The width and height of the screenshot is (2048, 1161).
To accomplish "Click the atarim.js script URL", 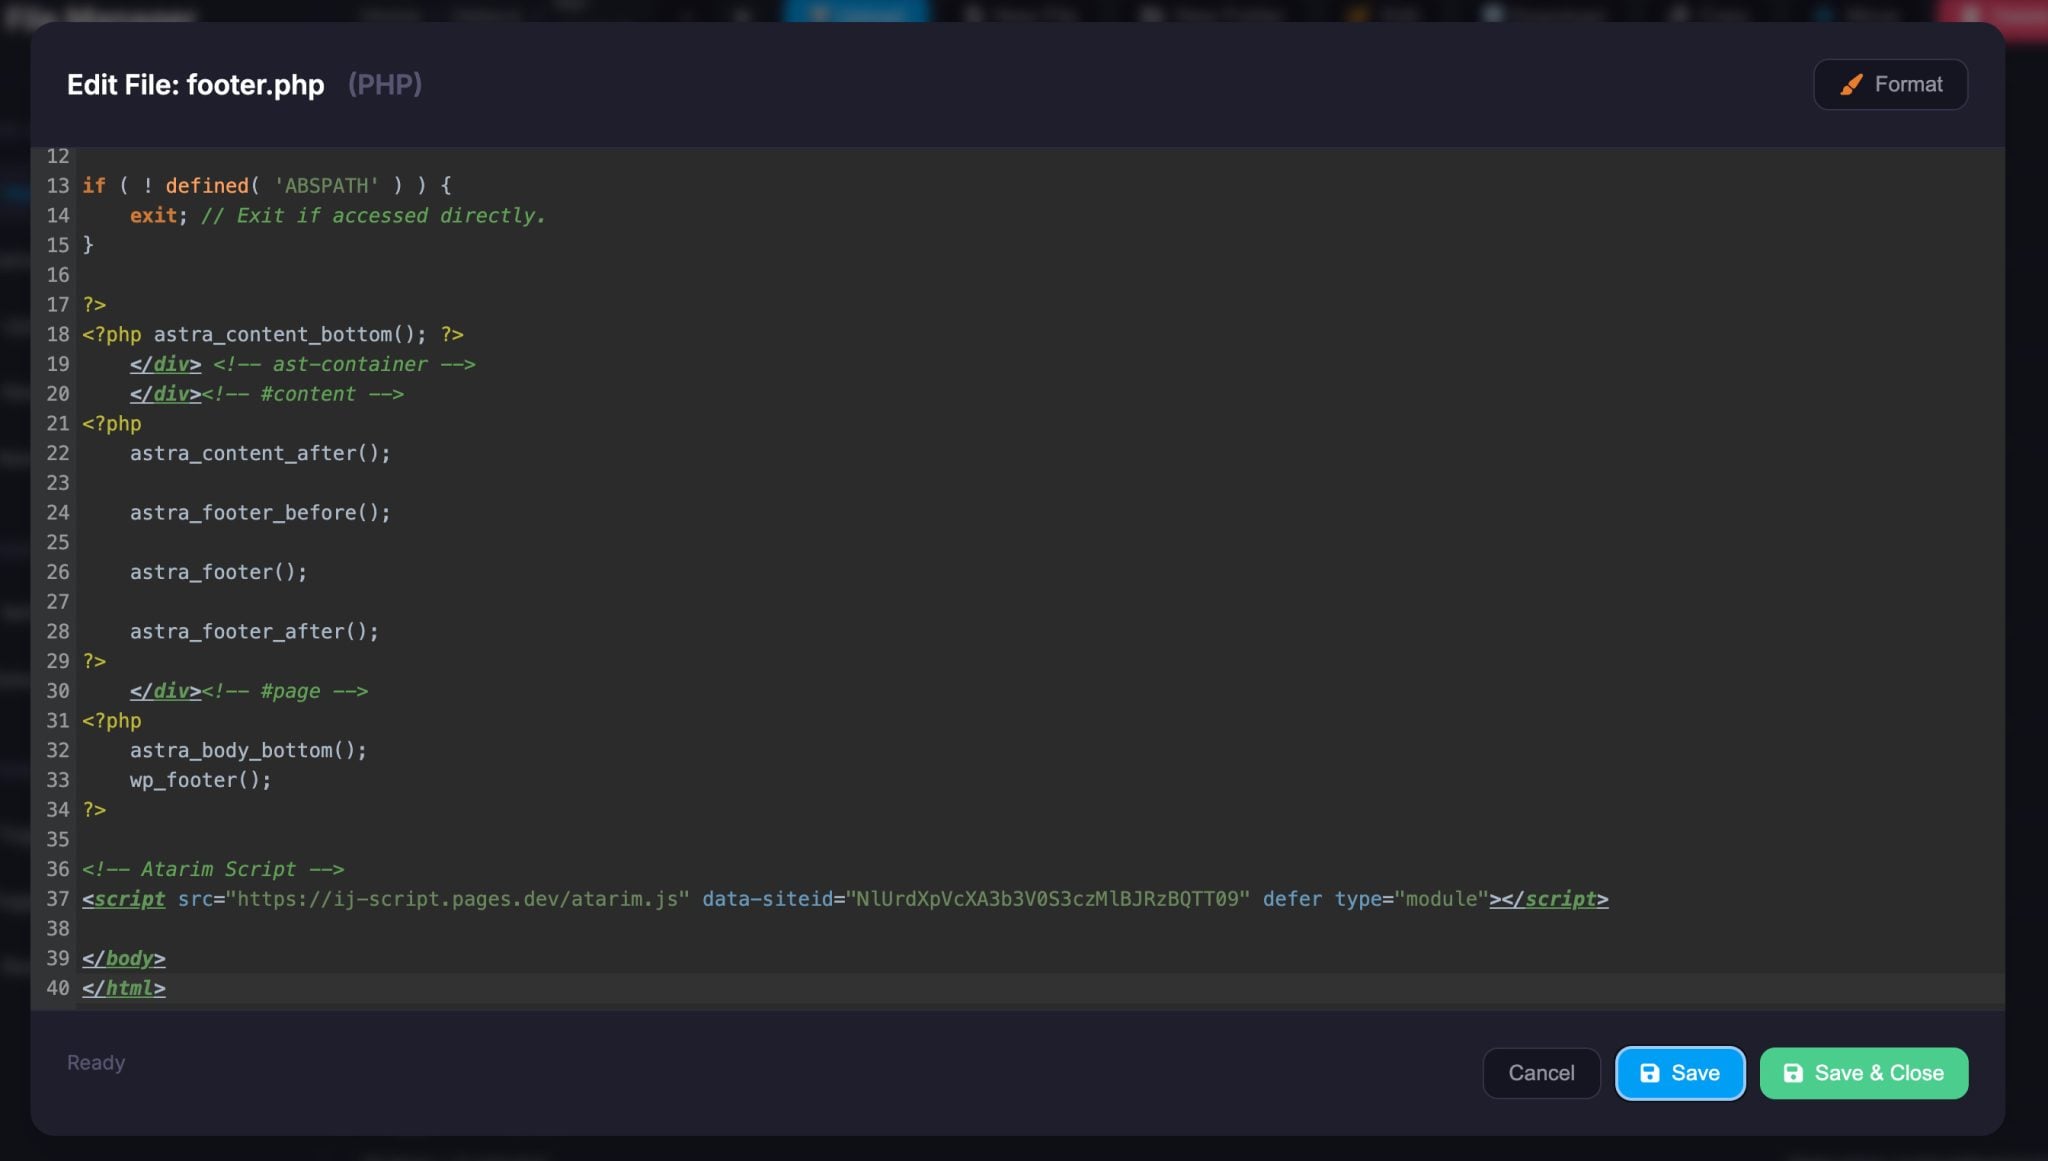I will click(x=457, y=899).
